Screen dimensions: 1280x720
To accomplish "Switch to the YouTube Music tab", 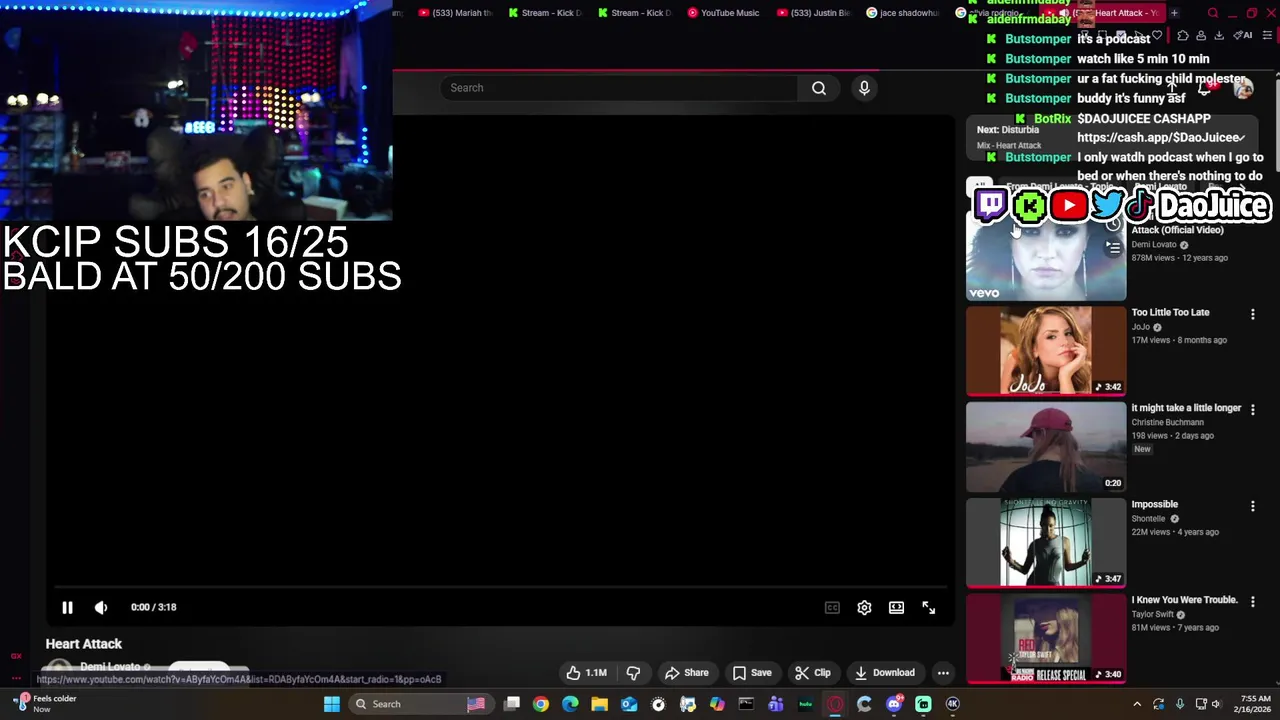I will pos(723,13).
